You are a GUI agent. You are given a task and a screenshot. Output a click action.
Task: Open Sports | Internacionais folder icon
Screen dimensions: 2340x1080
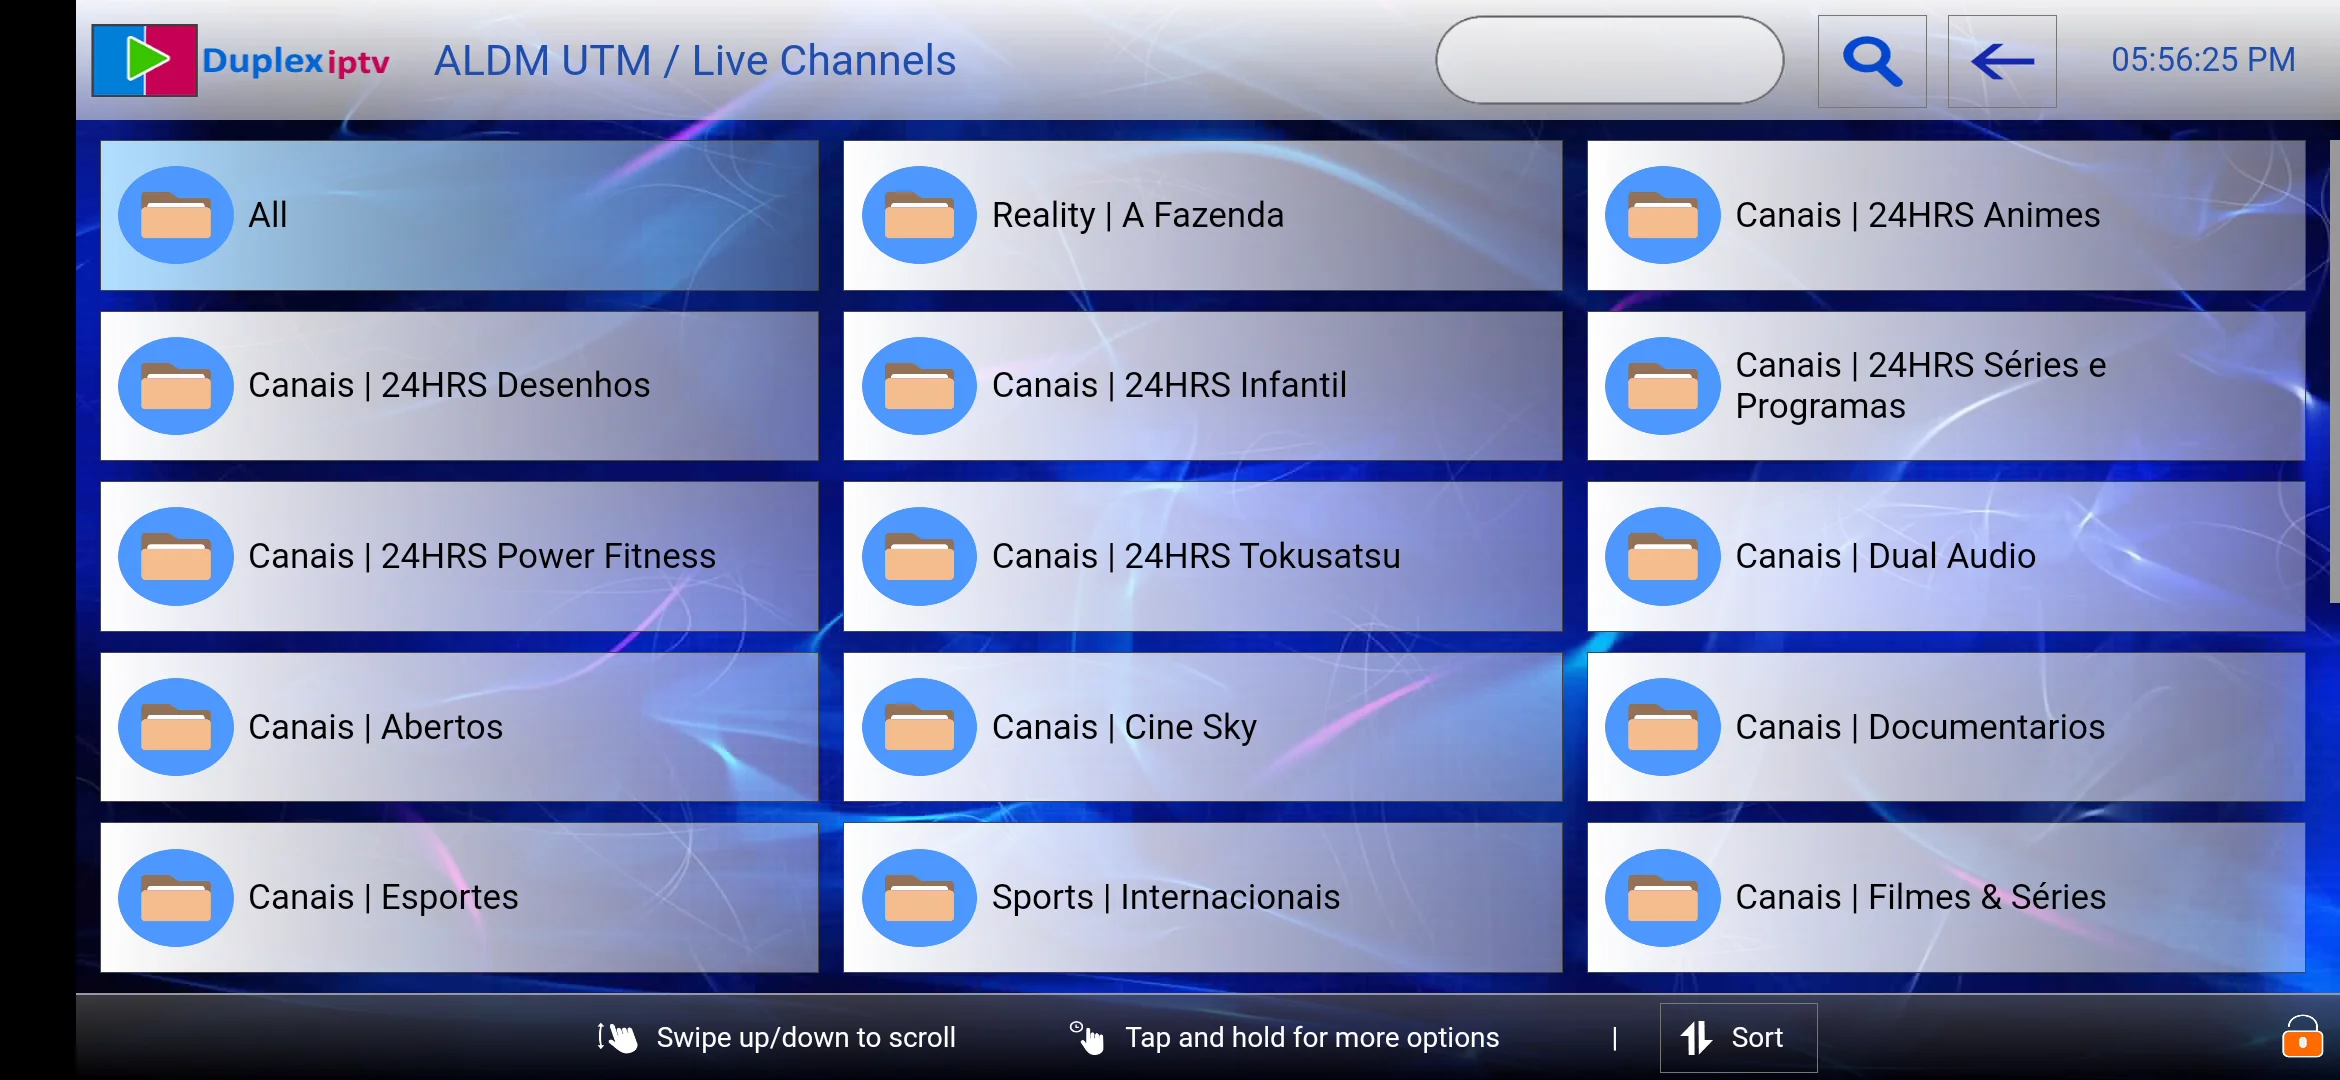point(916,897)
